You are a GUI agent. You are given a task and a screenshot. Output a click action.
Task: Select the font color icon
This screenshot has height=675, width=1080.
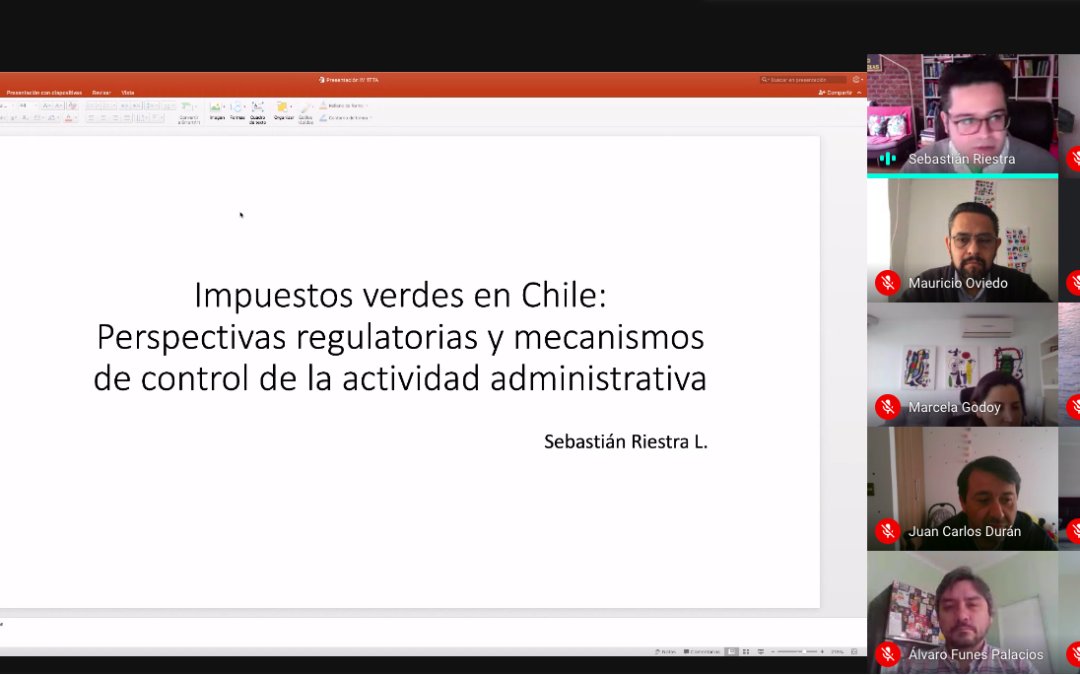69,118
